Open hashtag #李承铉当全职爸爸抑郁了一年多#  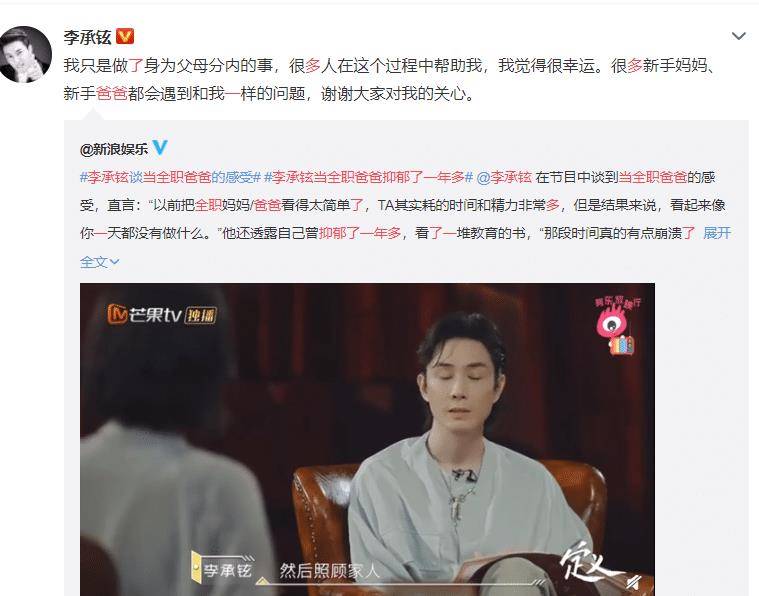point(368,177)
